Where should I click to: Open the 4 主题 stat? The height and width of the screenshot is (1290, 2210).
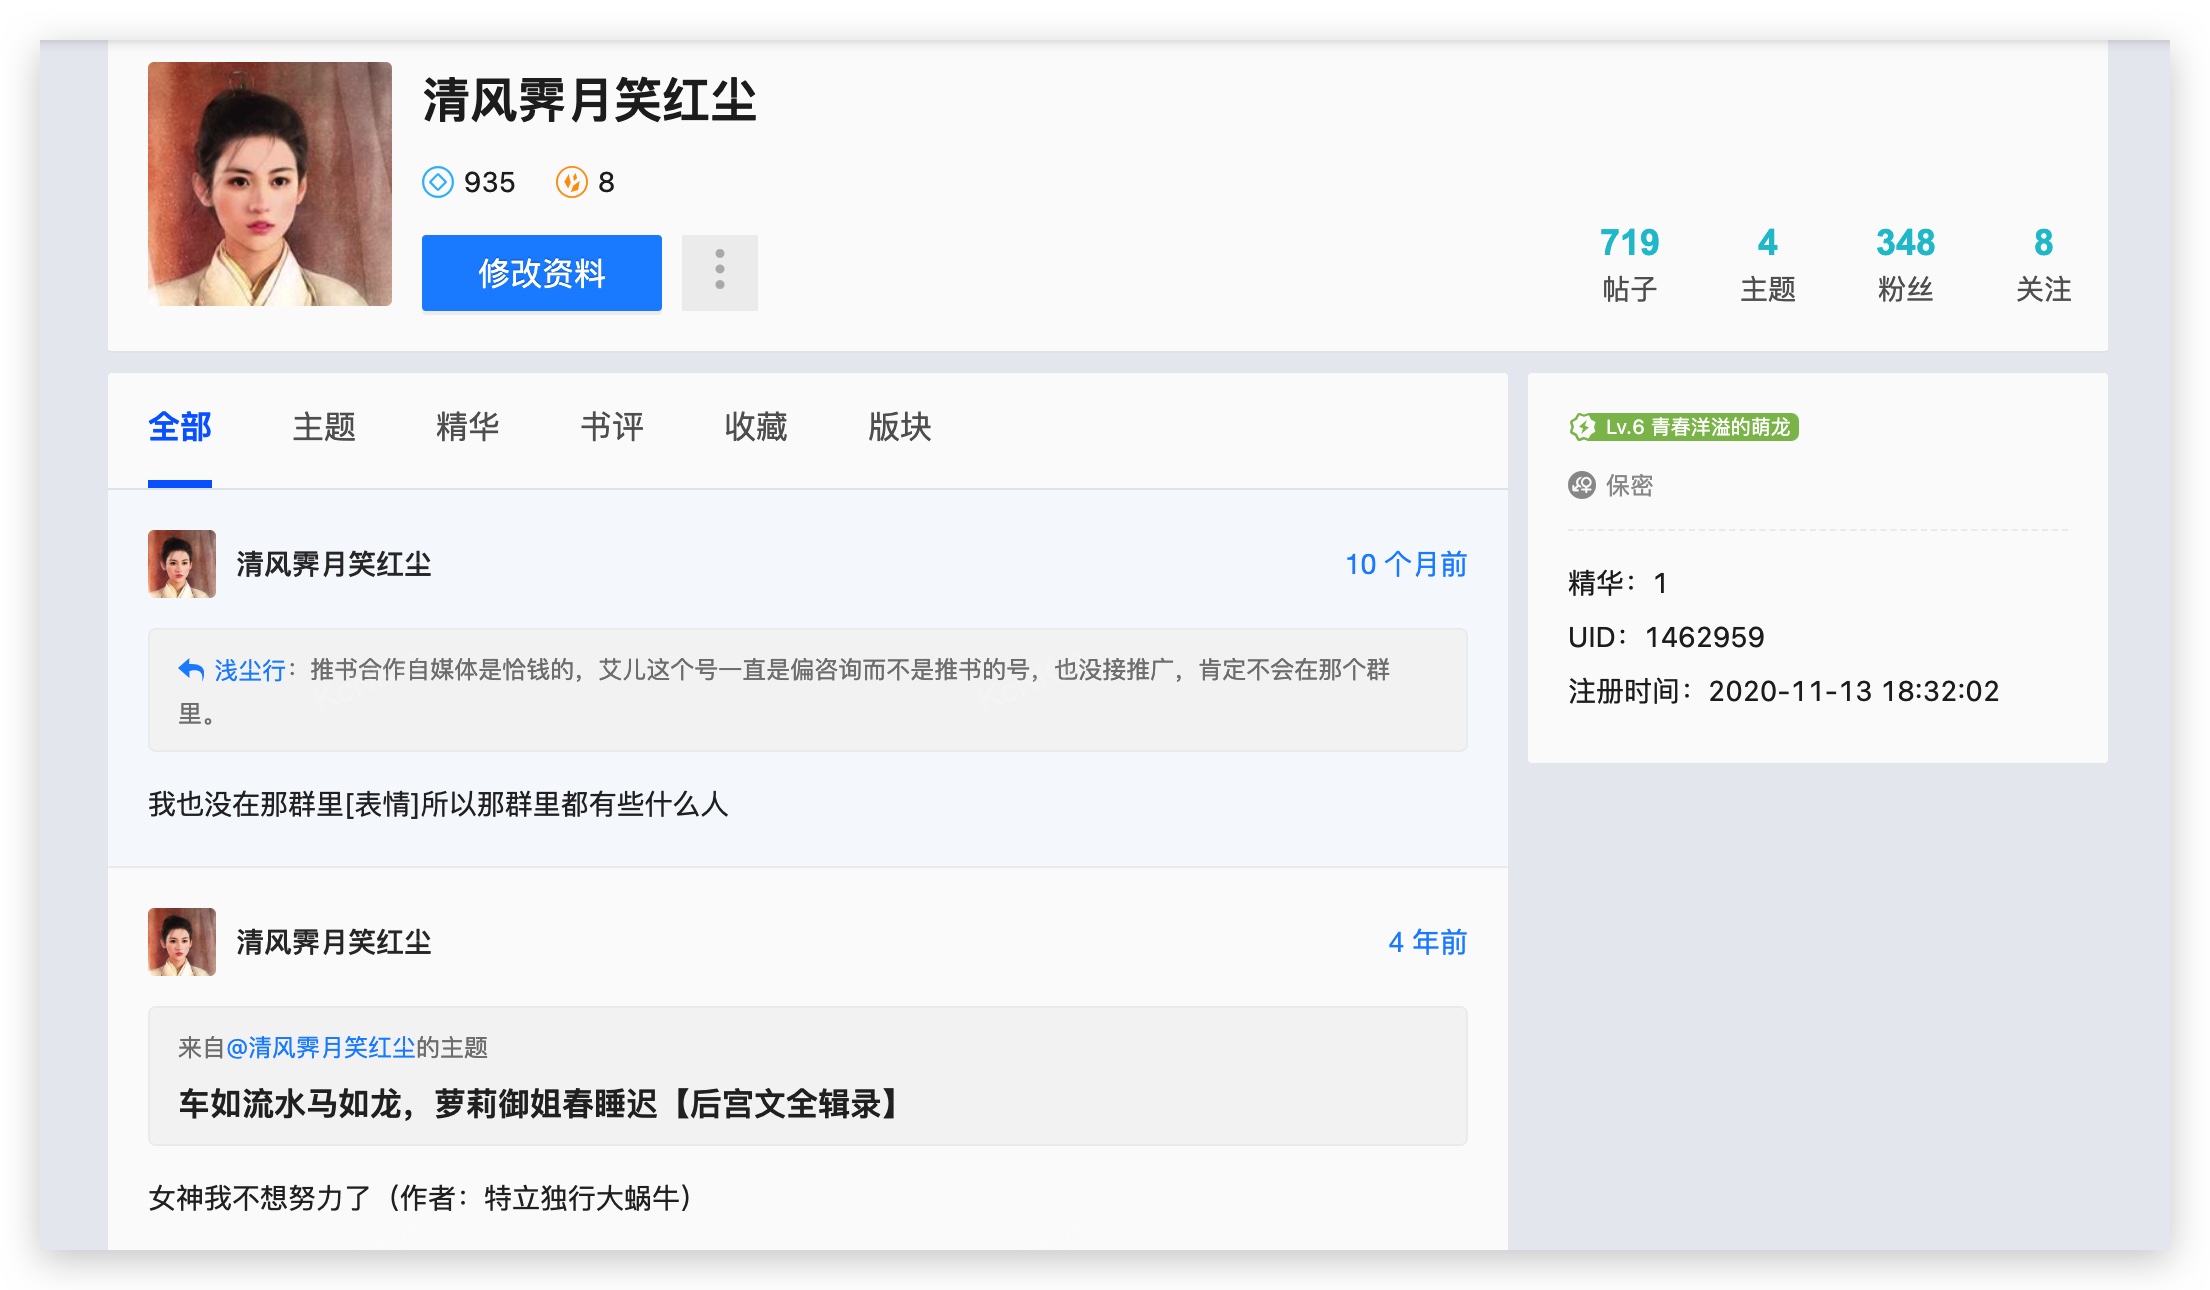(x=1768, y=264)
